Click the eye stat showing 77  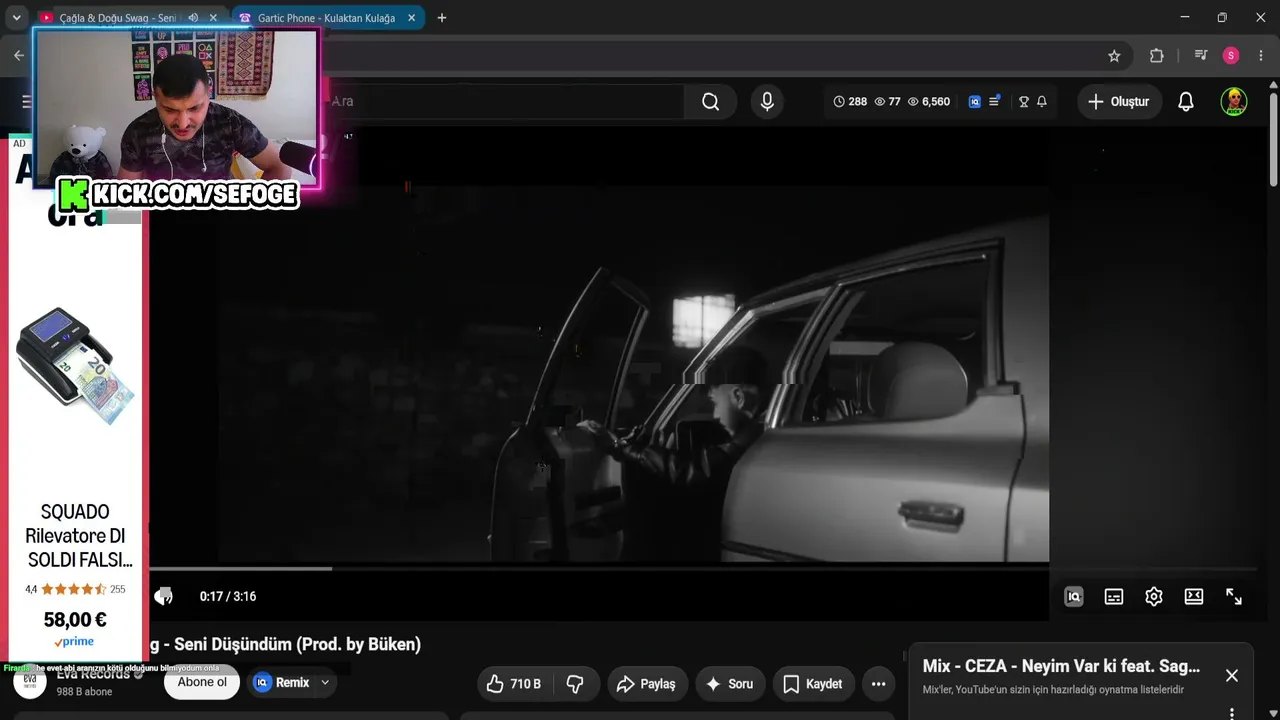tap(888, 101)
